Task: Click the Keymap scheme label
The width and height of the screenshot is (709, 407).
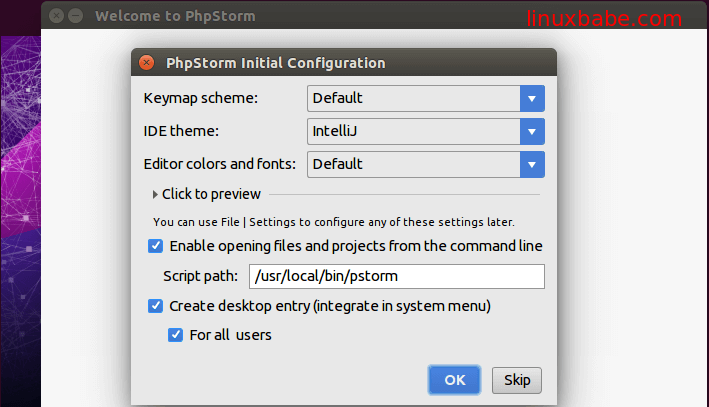Action: [x=201, y=98]
